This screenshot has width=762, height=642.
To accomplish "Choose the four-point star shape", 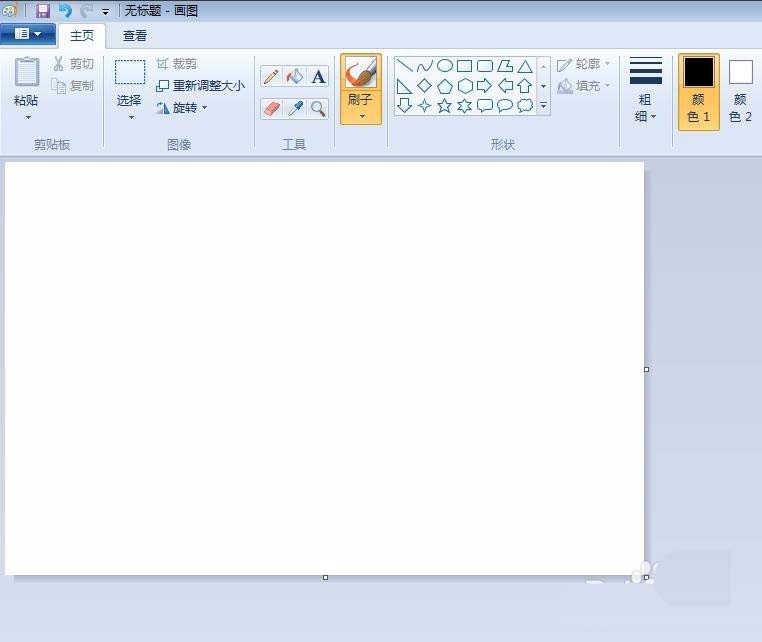I will pos(424,105).
